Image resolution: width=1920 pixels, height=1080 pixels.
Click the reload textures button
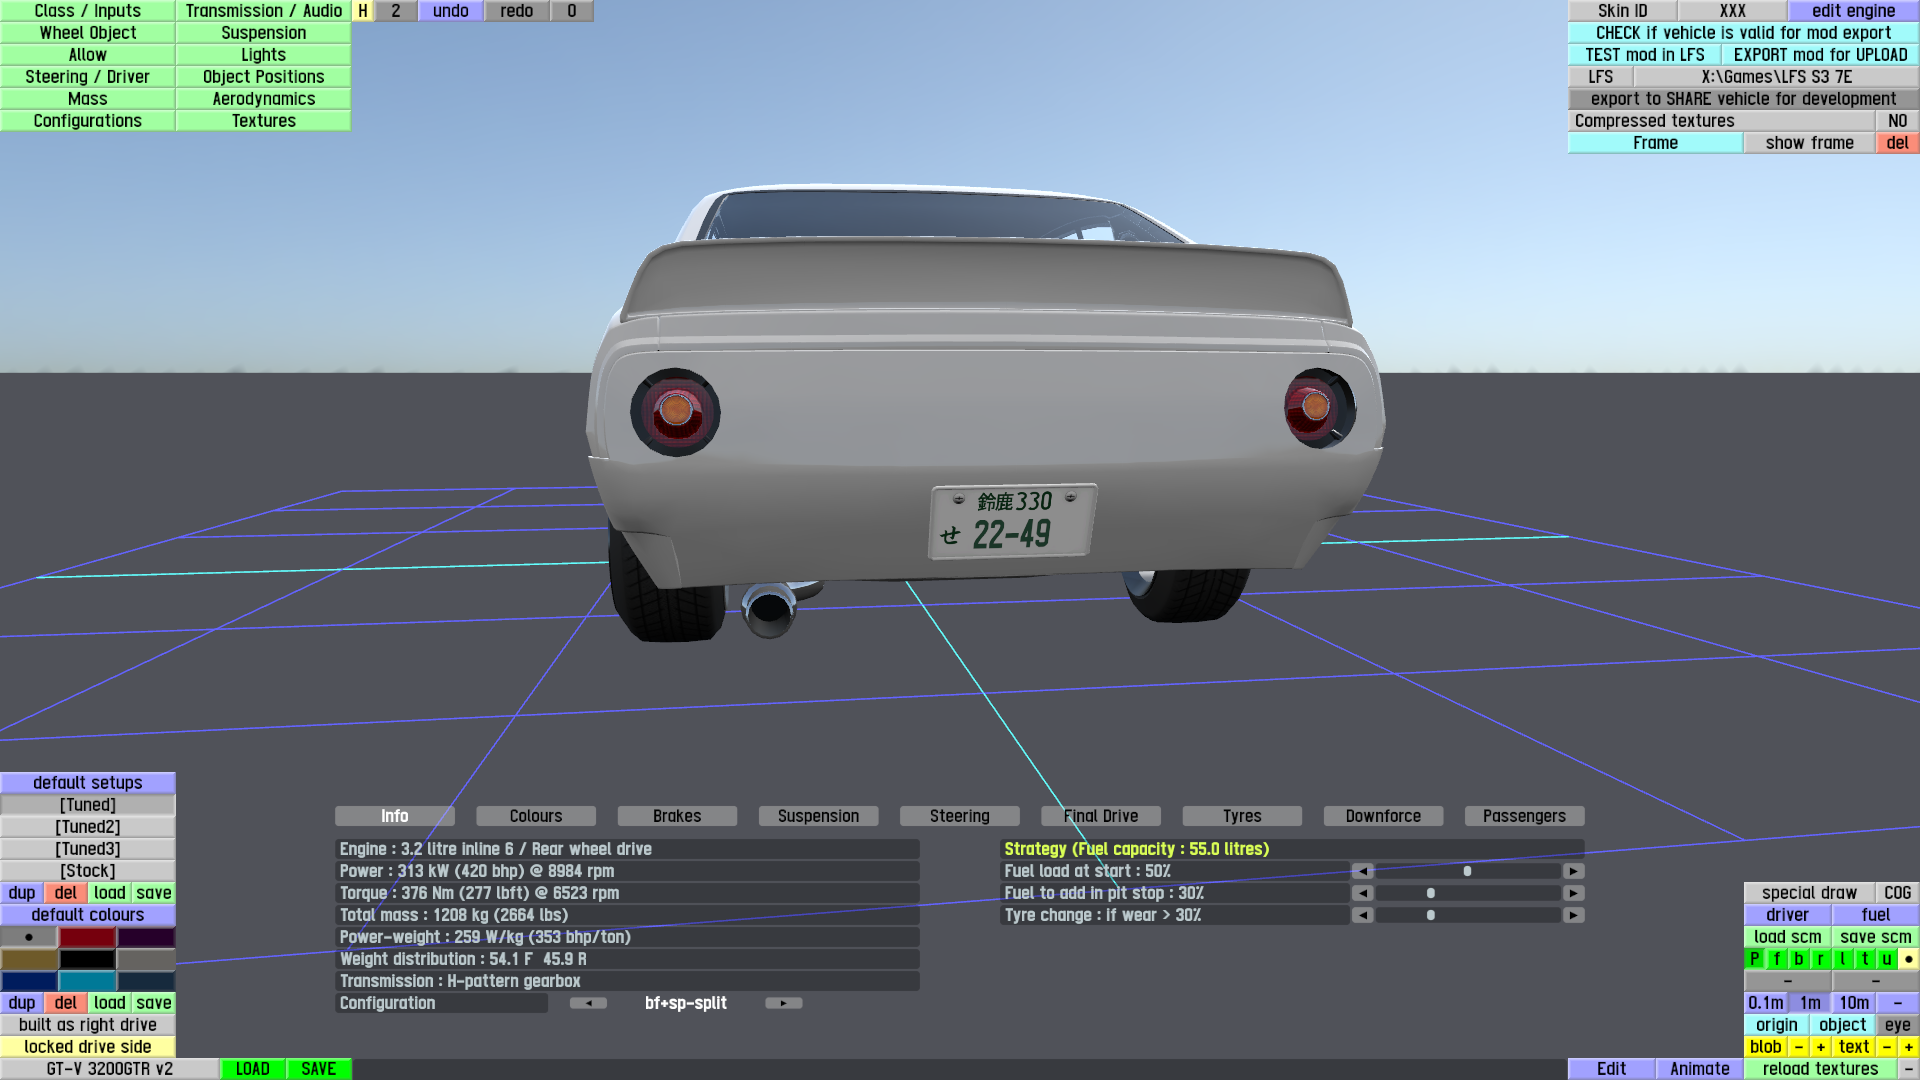point(1819,1069)
